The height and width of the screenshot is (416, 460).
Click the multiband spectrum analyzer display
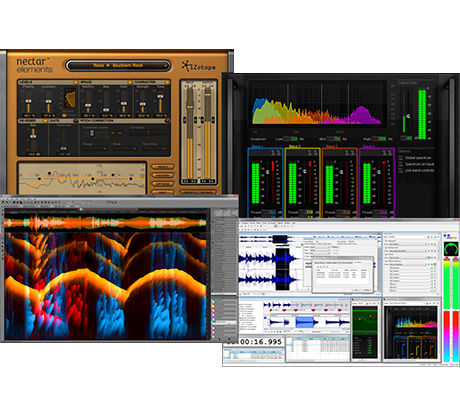(x=318, y=104)
